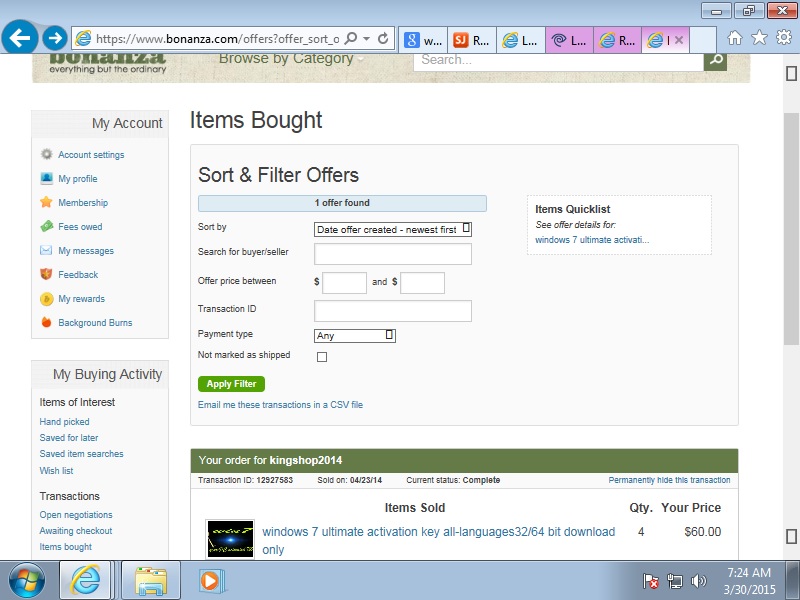Open the Open negotiations link
Viewport: 800px width, 600px height.
[x=76, y=515]
